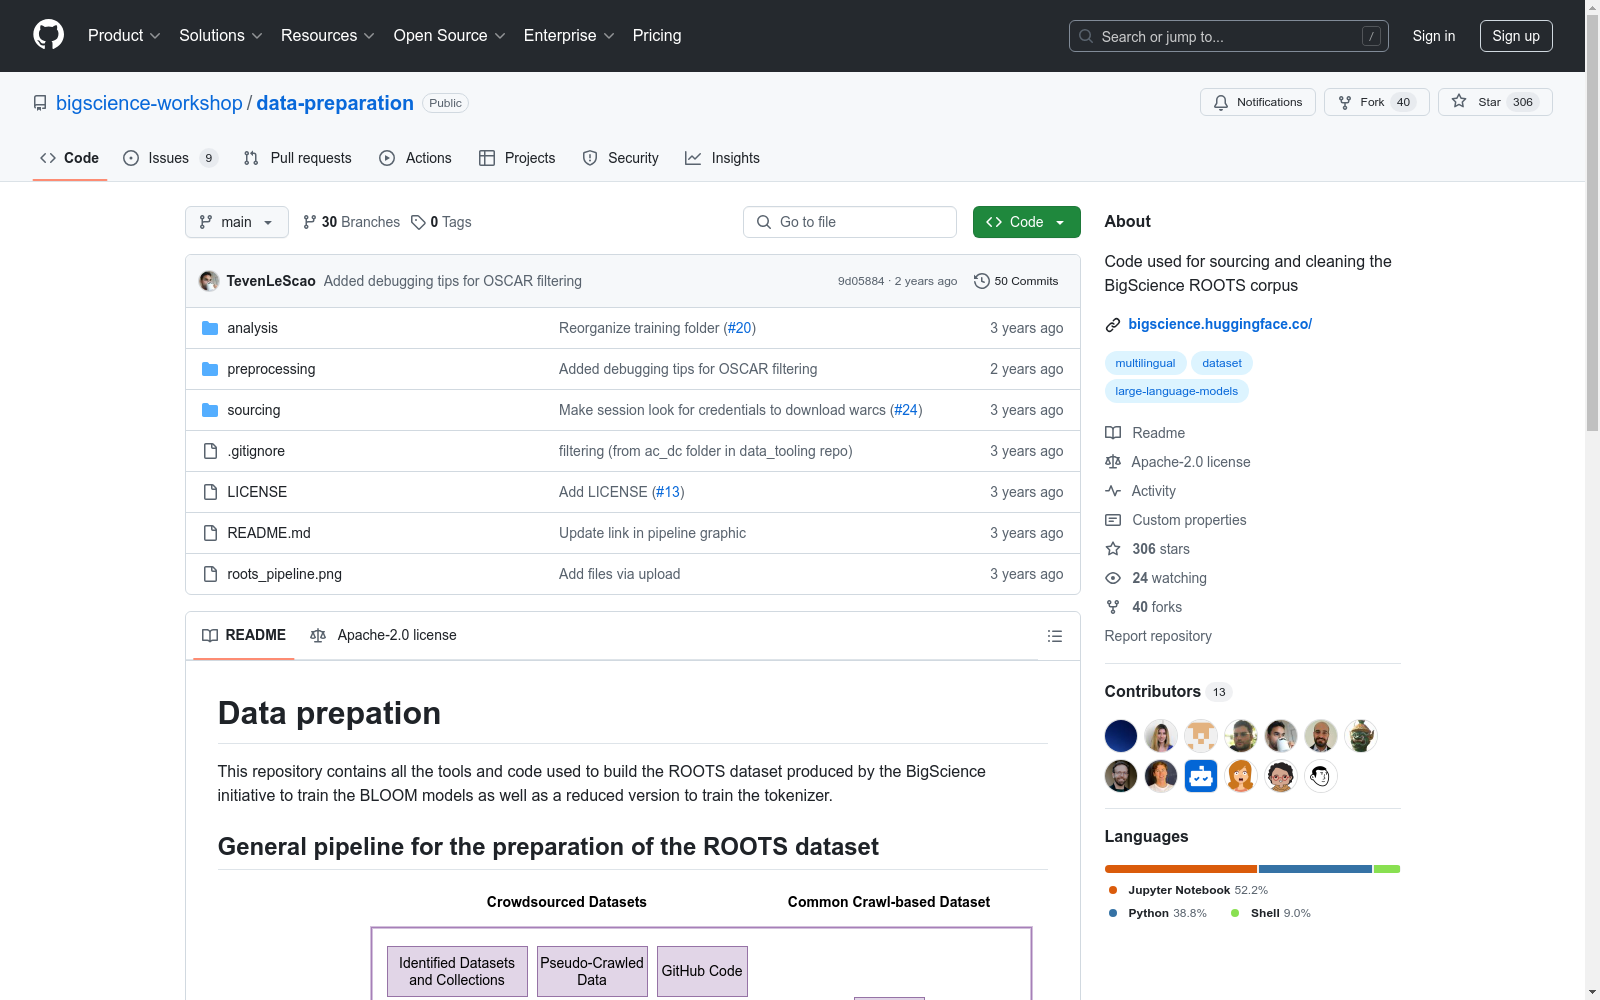Open commit hash 9d05884
The image size is (1600, 1000).
[861, 281]
